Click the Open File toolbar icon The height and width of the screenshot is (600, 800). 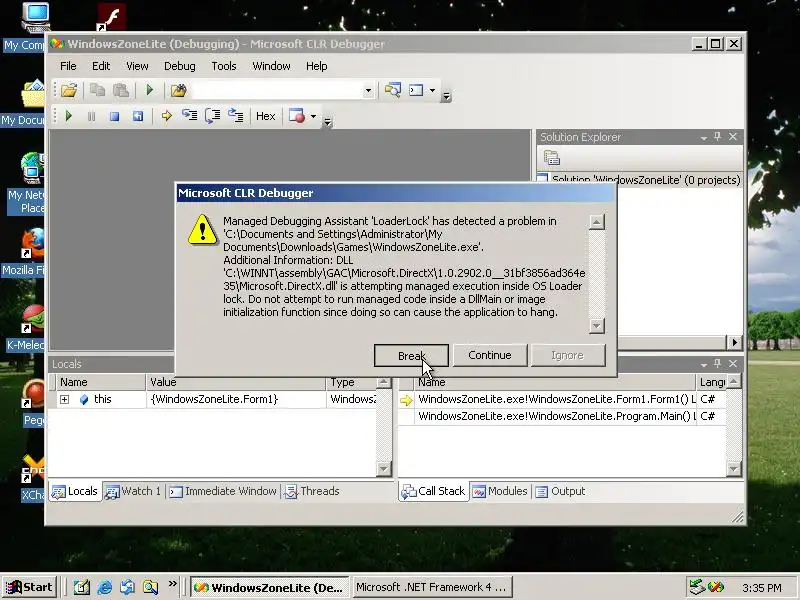pos(69,91)
